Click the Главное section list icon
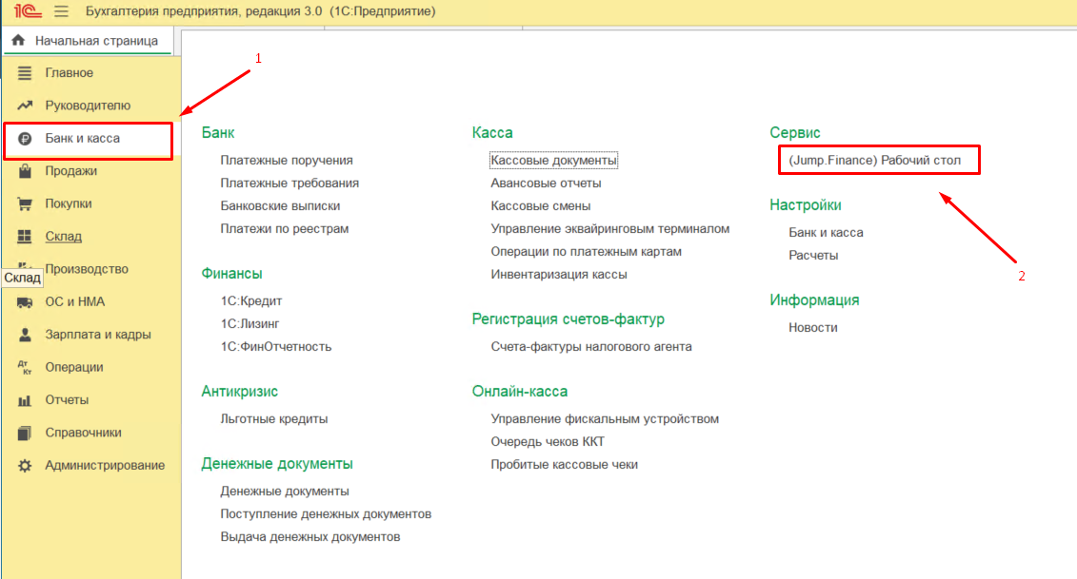Screen dimensions: 1077x579 [25, 73]
